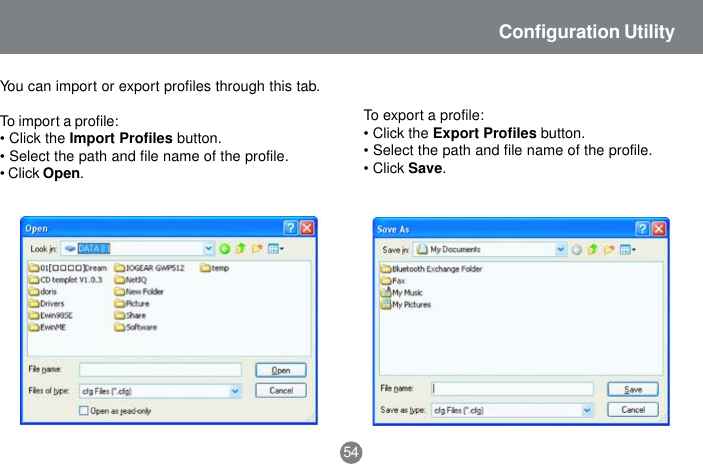Viewport: 703px width, 464px height.
Task: Click the File name field in Open dialog
Action: coord(161,370)
